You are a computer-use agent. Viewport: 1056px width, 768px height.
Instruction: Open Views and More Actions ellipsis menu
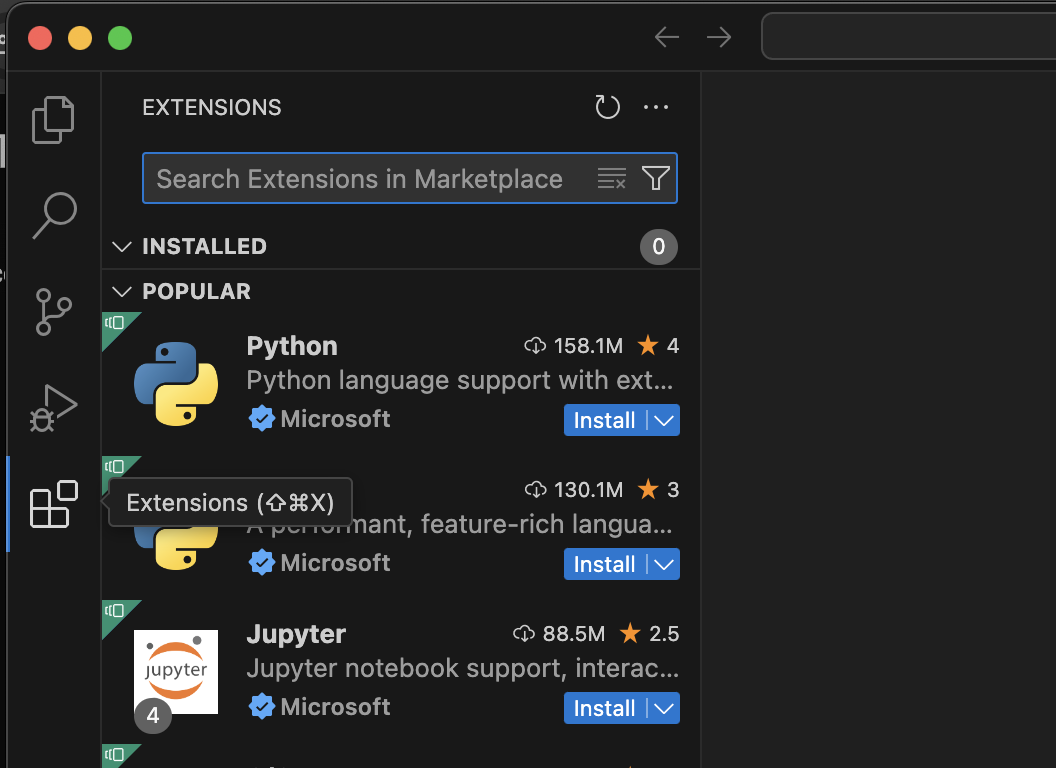click(x=656, y=107)
